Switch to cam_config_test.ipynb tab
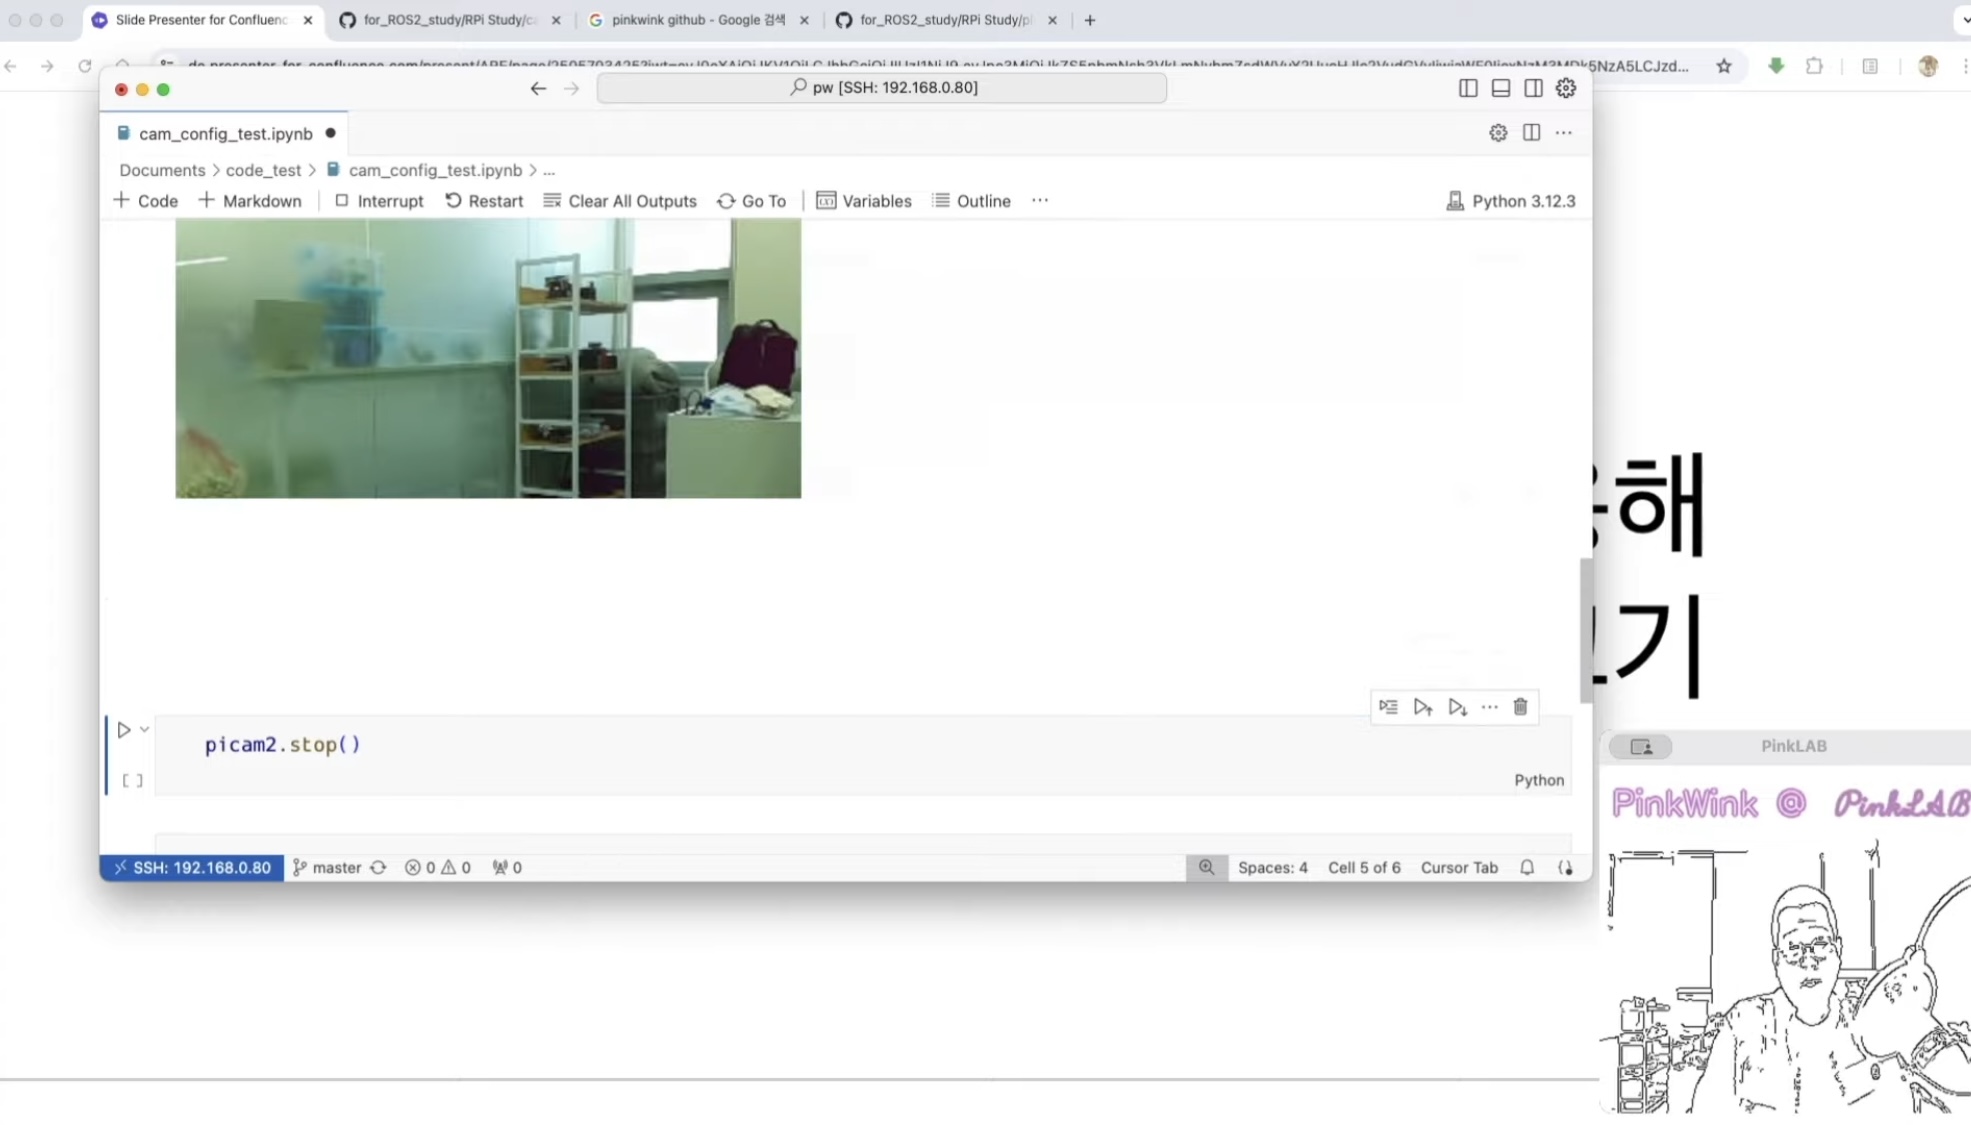Viewport: 1971px width, 1125px height. click(x=225, y=133)
